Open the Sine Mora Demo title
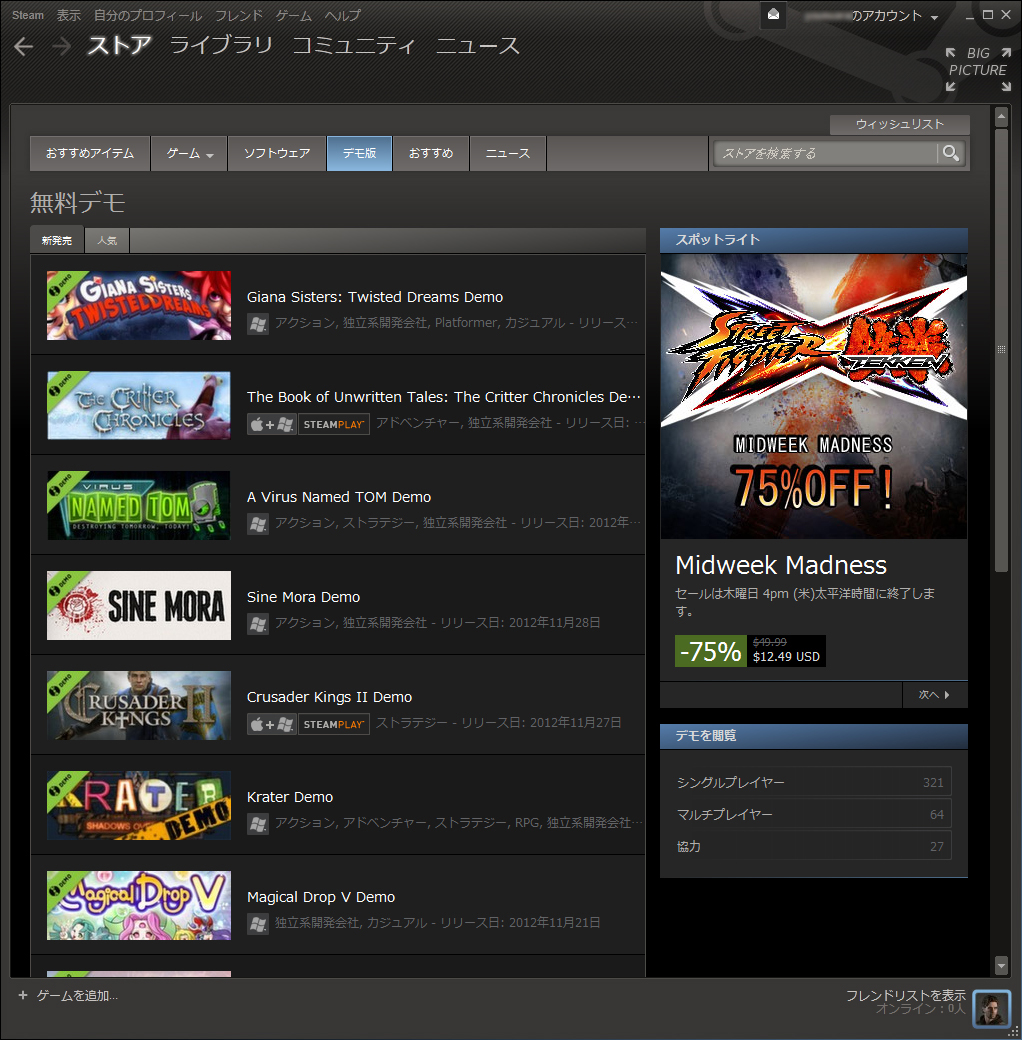This screenshot has width=1022, height=1040. click(303, 596)
